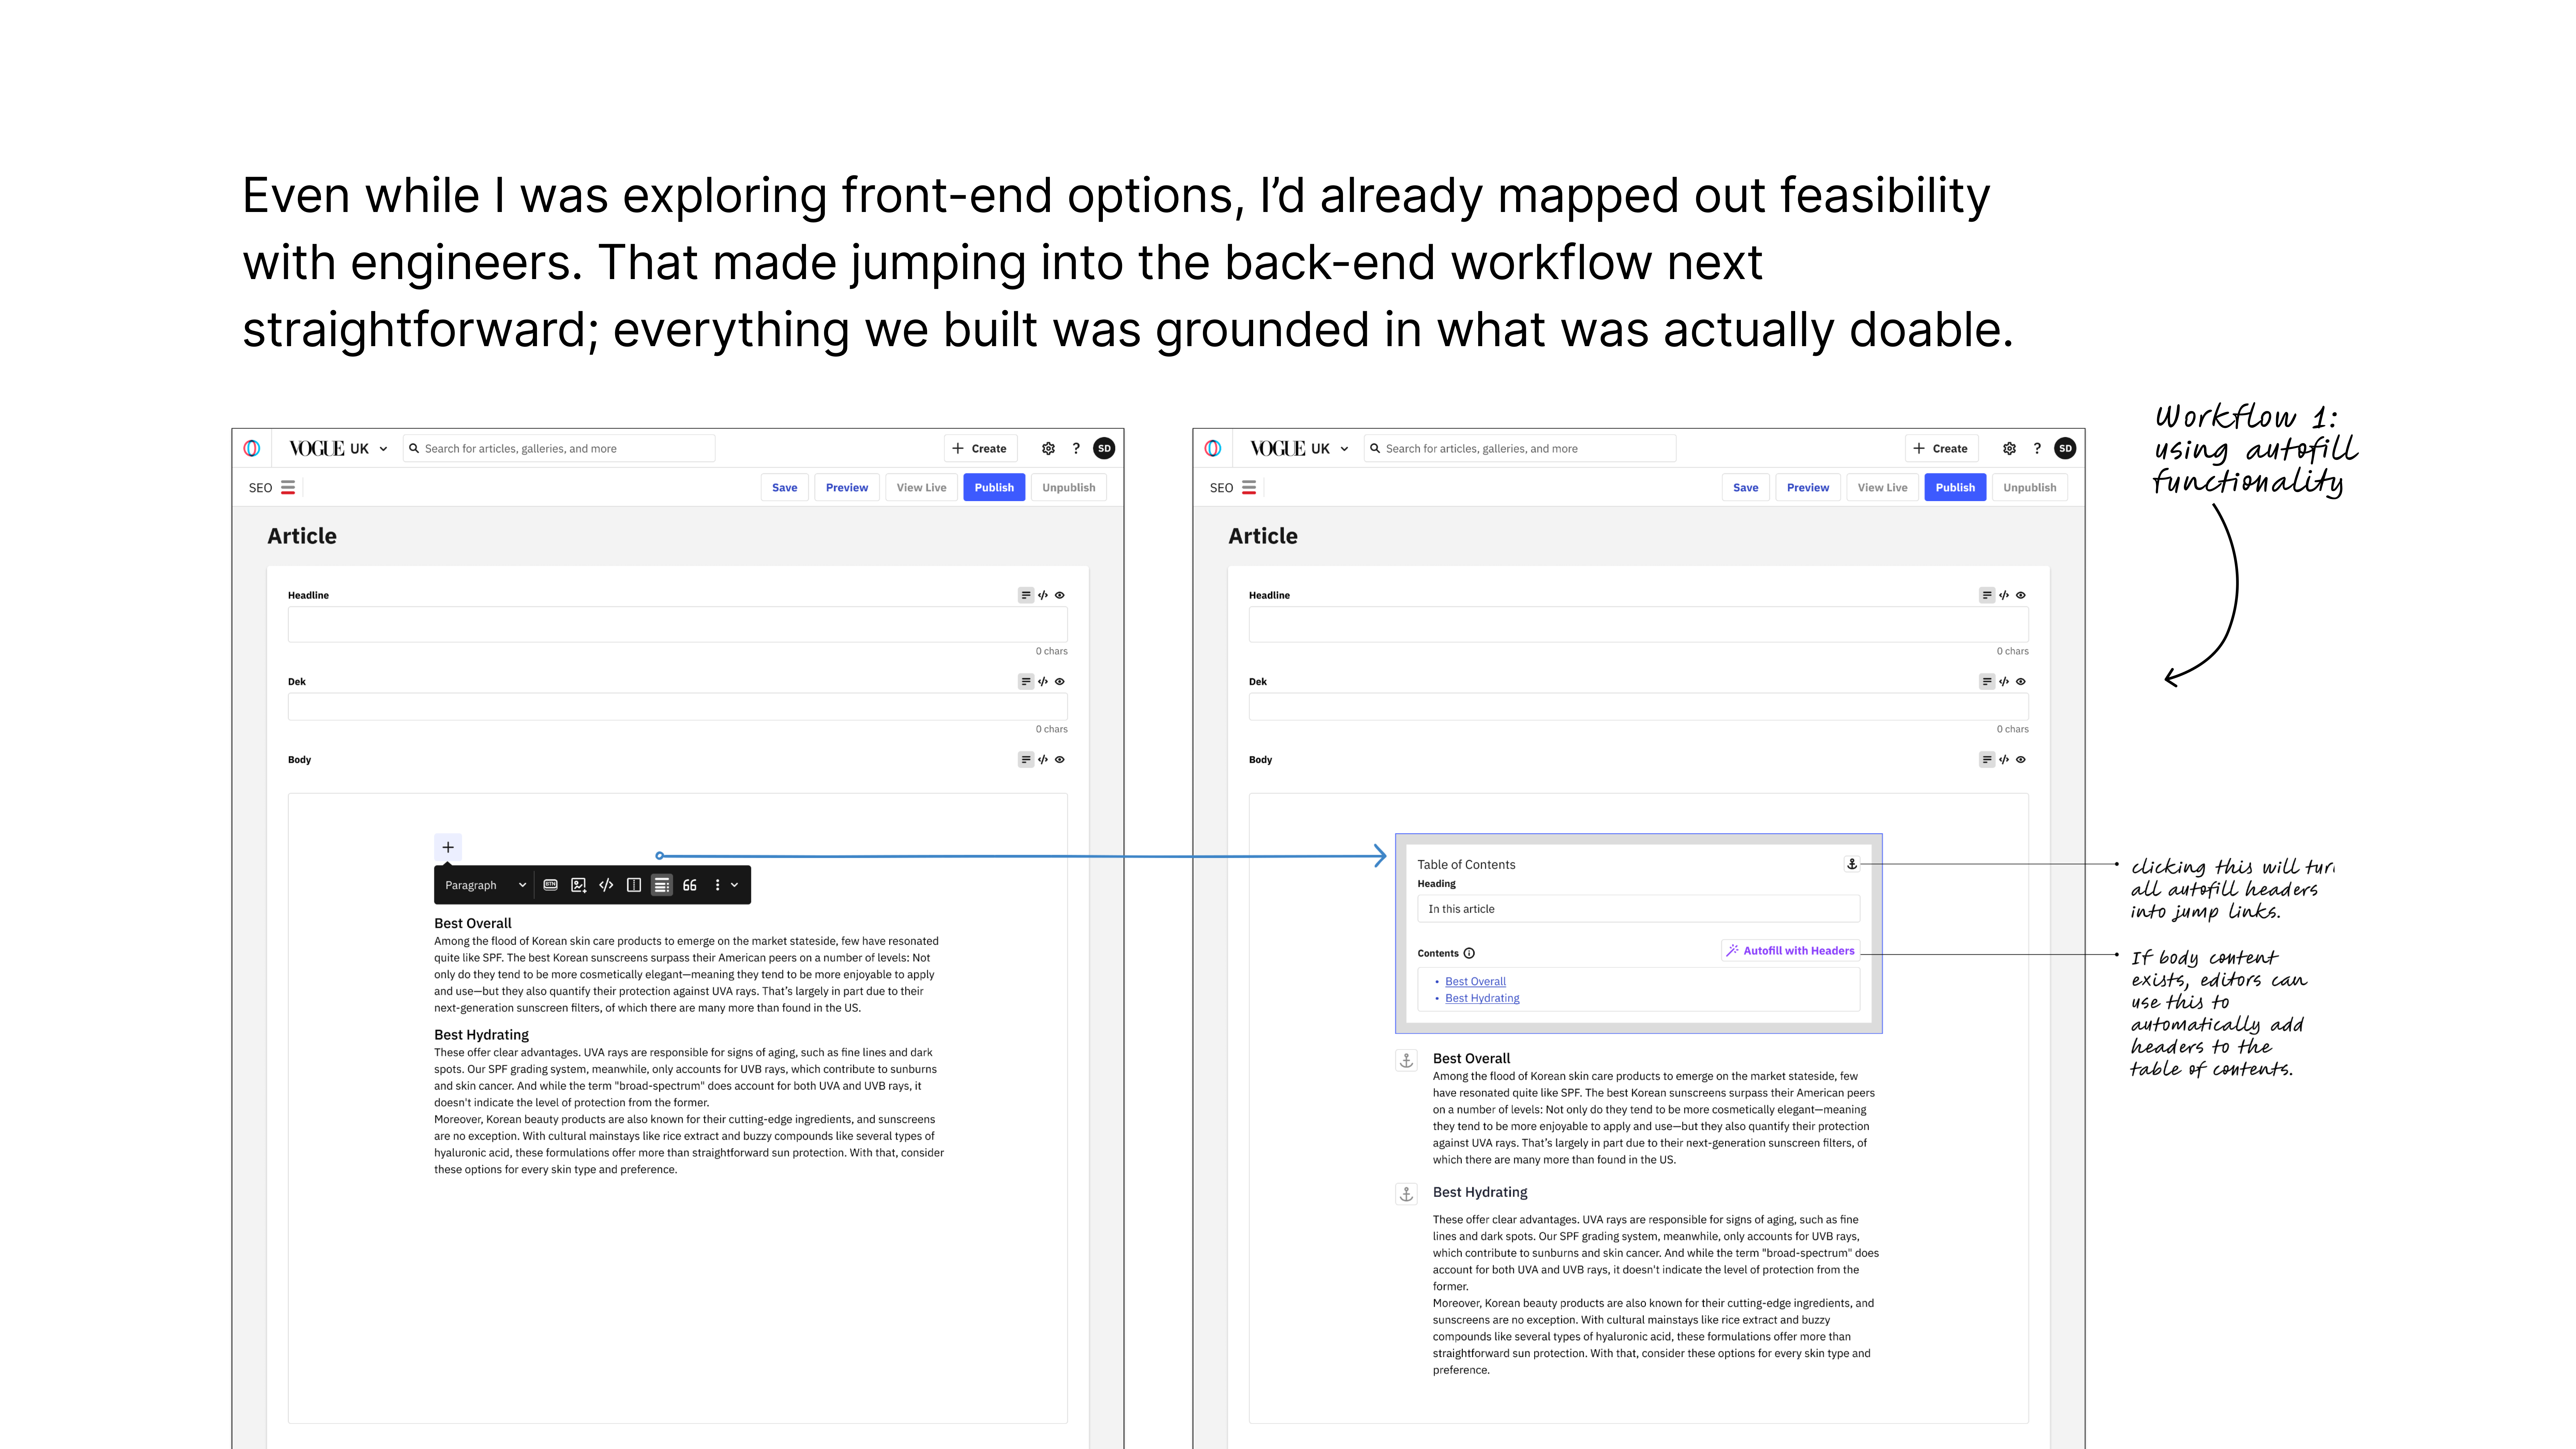Click the code embed icon in the dark toolbar
This screenshot has height=1449, width=2576.
pyautogui.click(x=606, y=885)
